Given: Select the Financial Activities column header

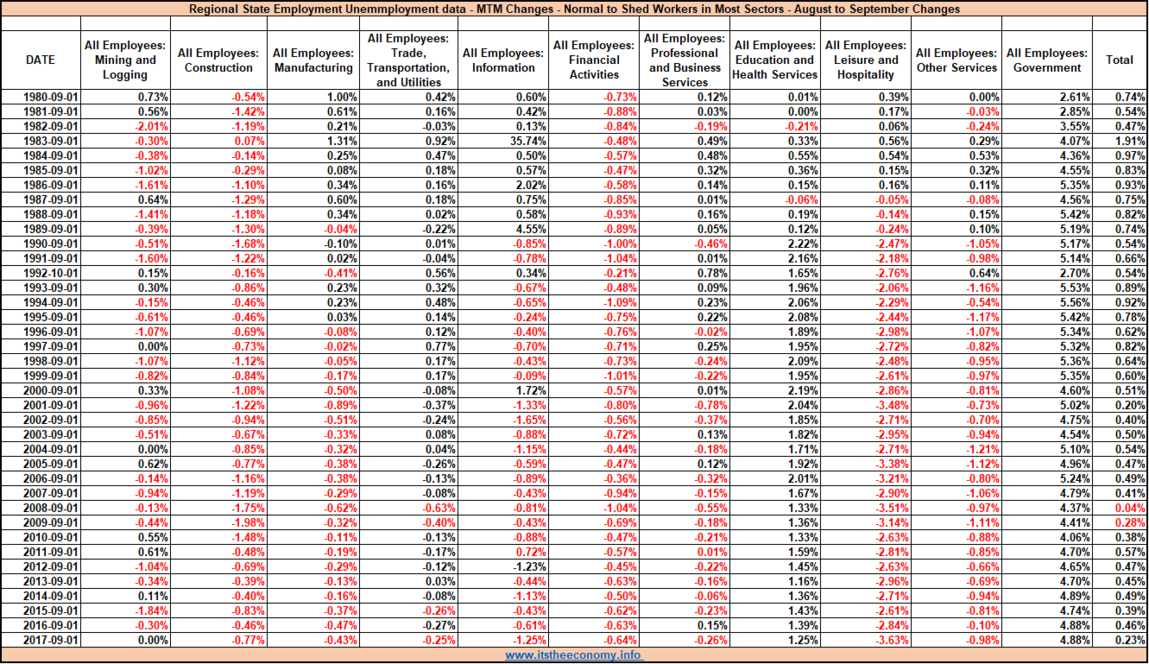Looking at the screenshot, I should 594,60.
